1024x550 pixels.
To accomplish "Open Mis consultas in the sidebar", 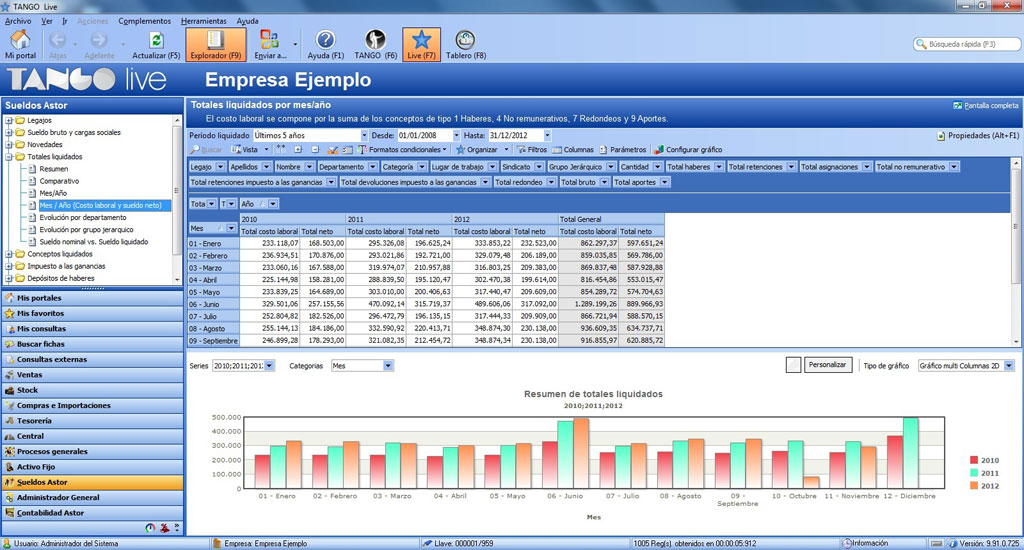I will tap(93, 329).
